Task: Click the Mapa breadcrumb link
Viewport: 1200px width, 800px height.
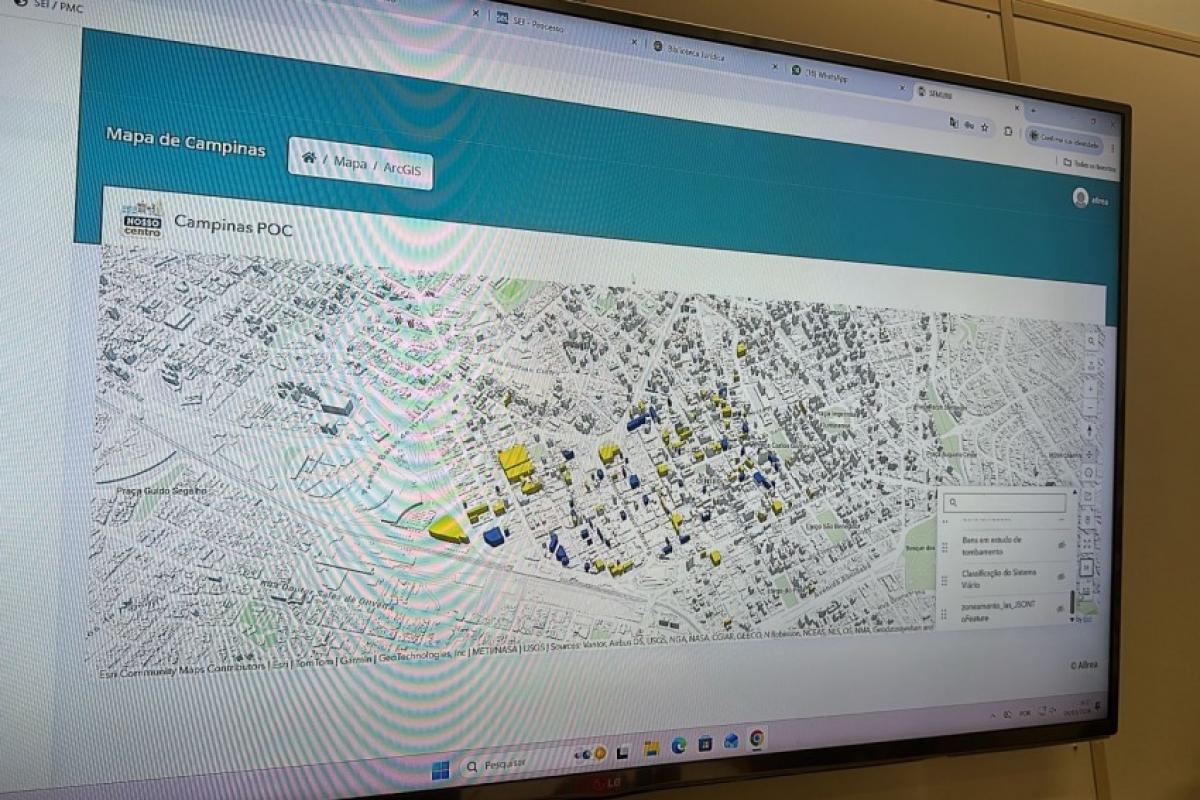Action: [350, 162]
